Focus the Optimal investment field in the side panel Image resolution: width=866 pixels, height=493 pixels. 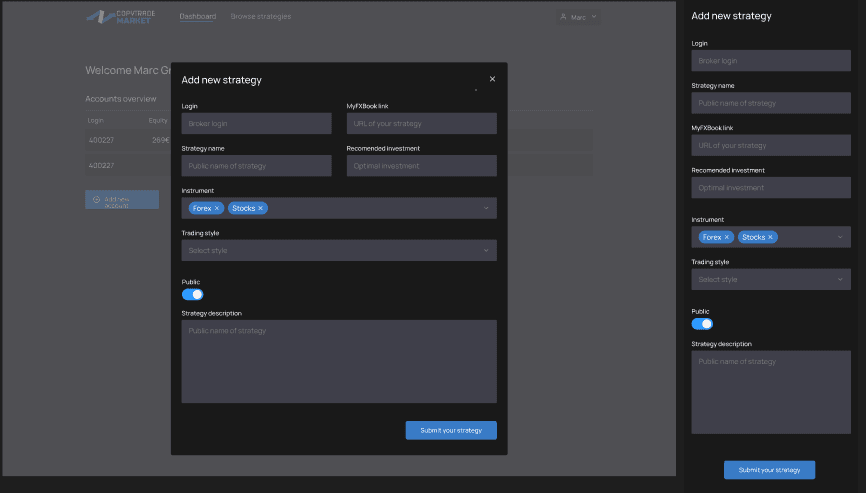tap(770, 188)
